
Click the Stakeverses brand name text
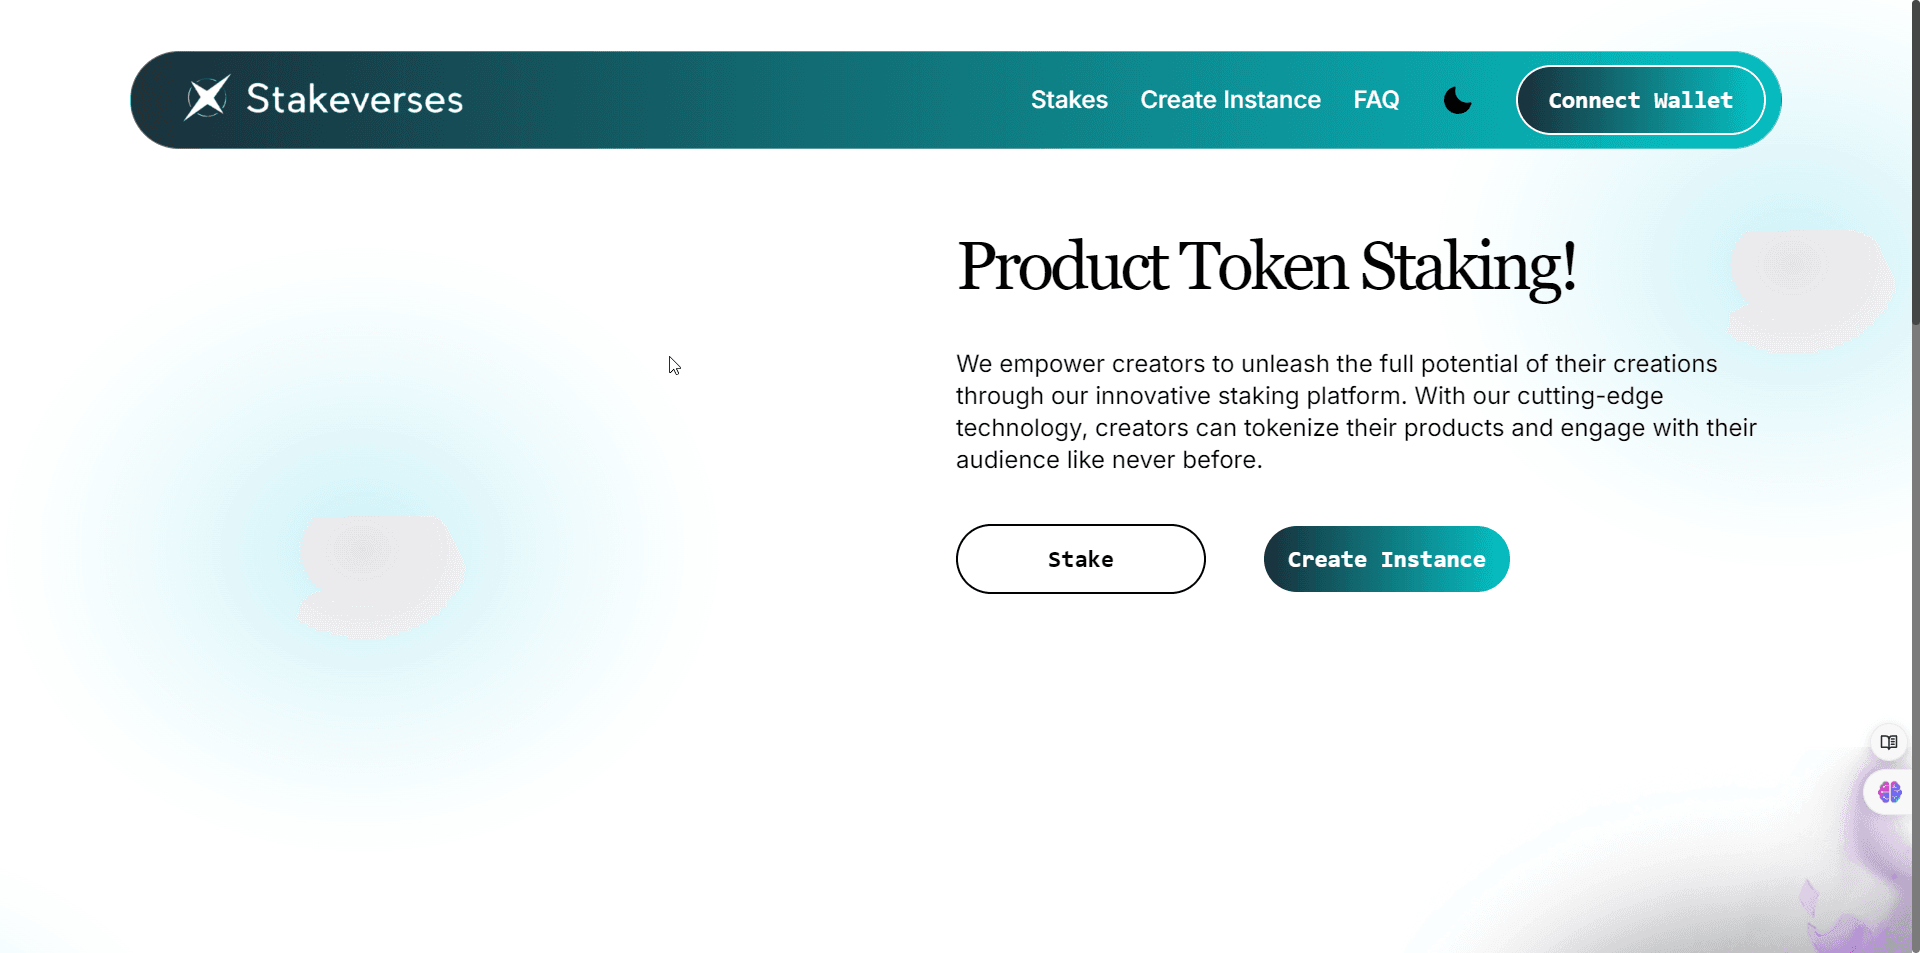354,99
